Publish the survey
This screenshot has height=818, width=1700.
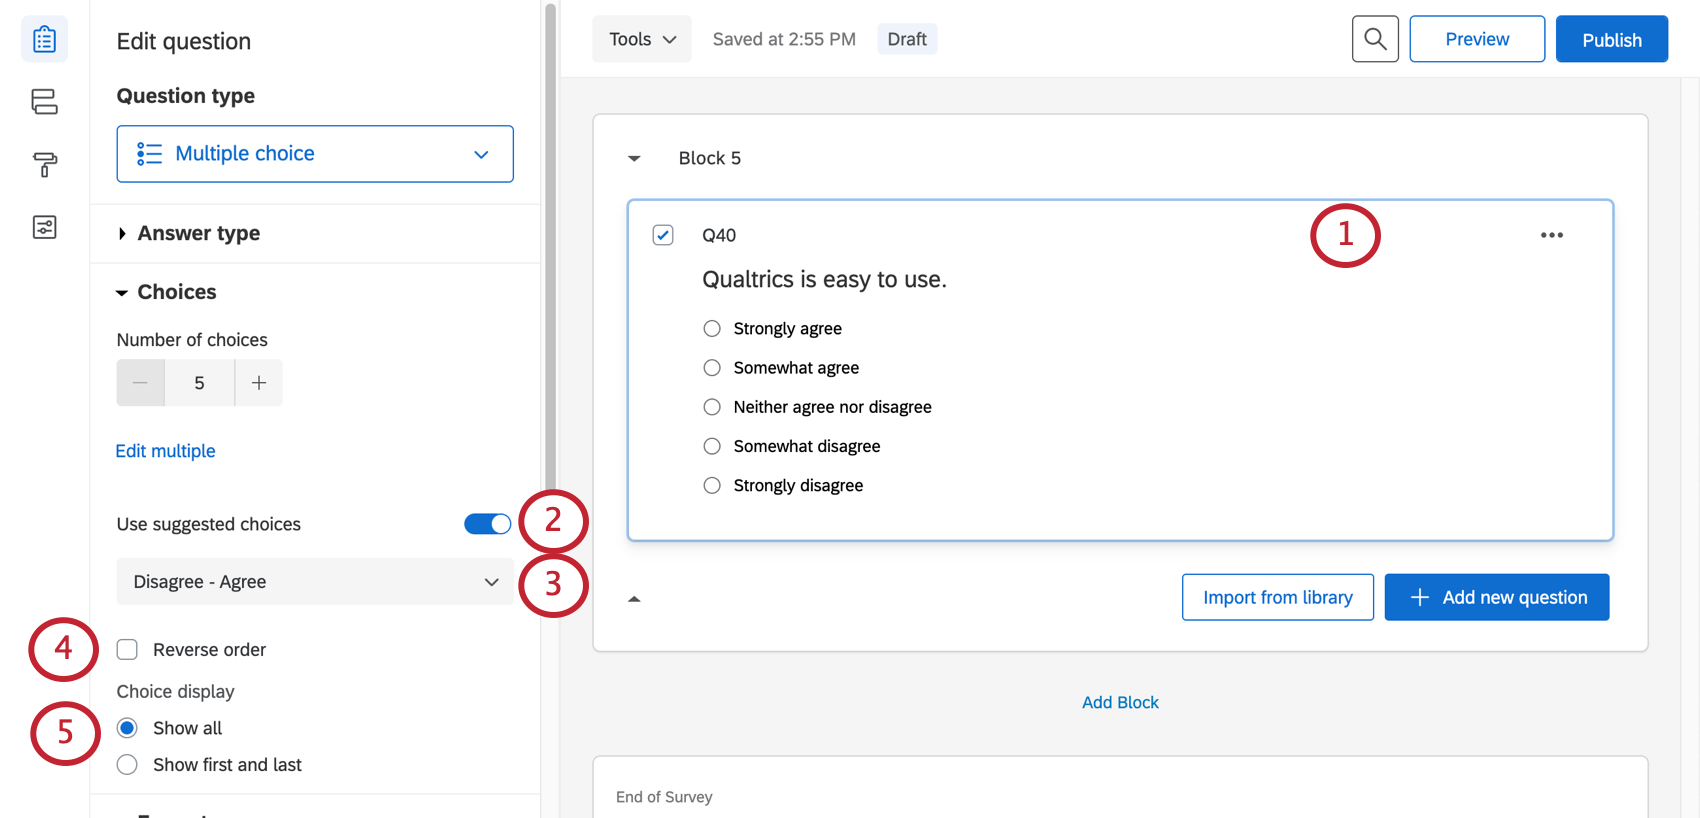coord(1611,39)
